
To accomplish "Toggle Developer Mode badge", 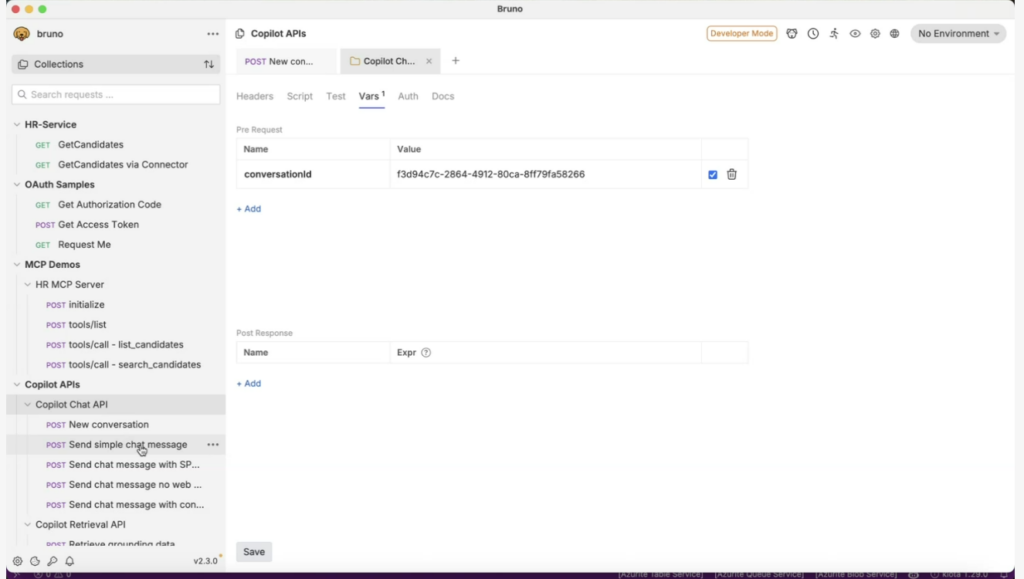I will pyautogui.click(x=742, y=34).
